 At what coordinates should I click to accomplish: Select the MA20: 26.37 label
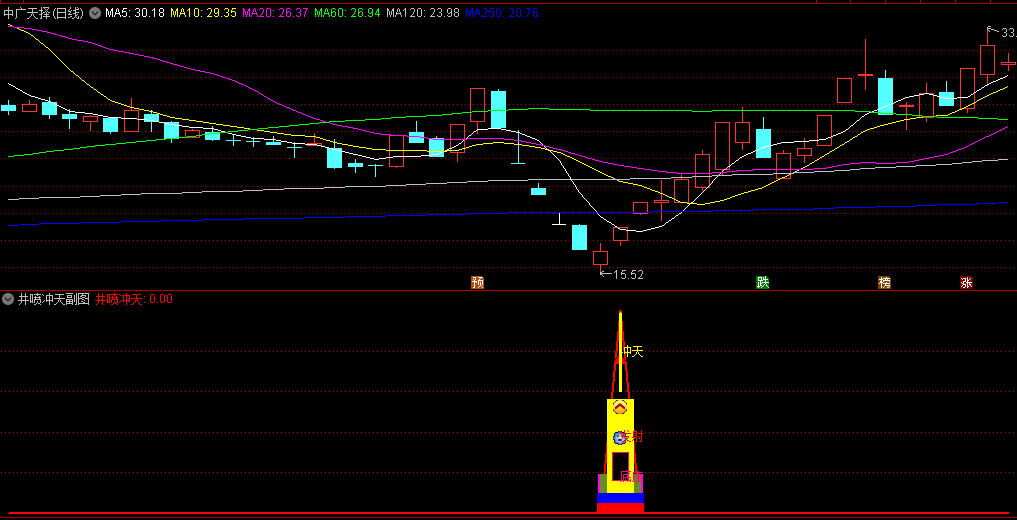[274, 13]
